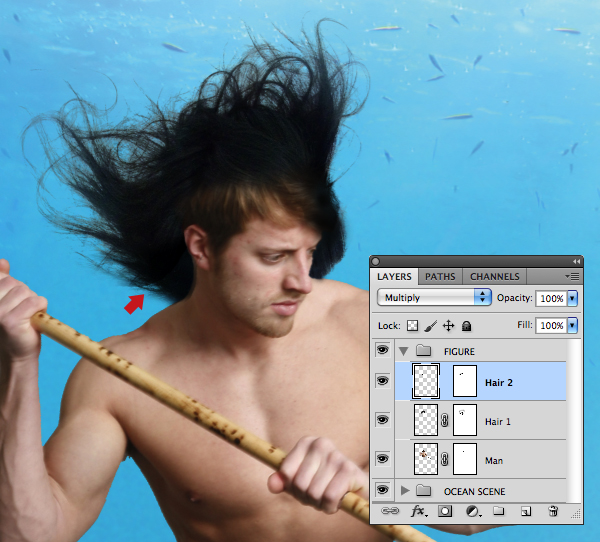Expand the OCEAN SCENE group
This screenshot has height=542, width=600.
[405, 490]
